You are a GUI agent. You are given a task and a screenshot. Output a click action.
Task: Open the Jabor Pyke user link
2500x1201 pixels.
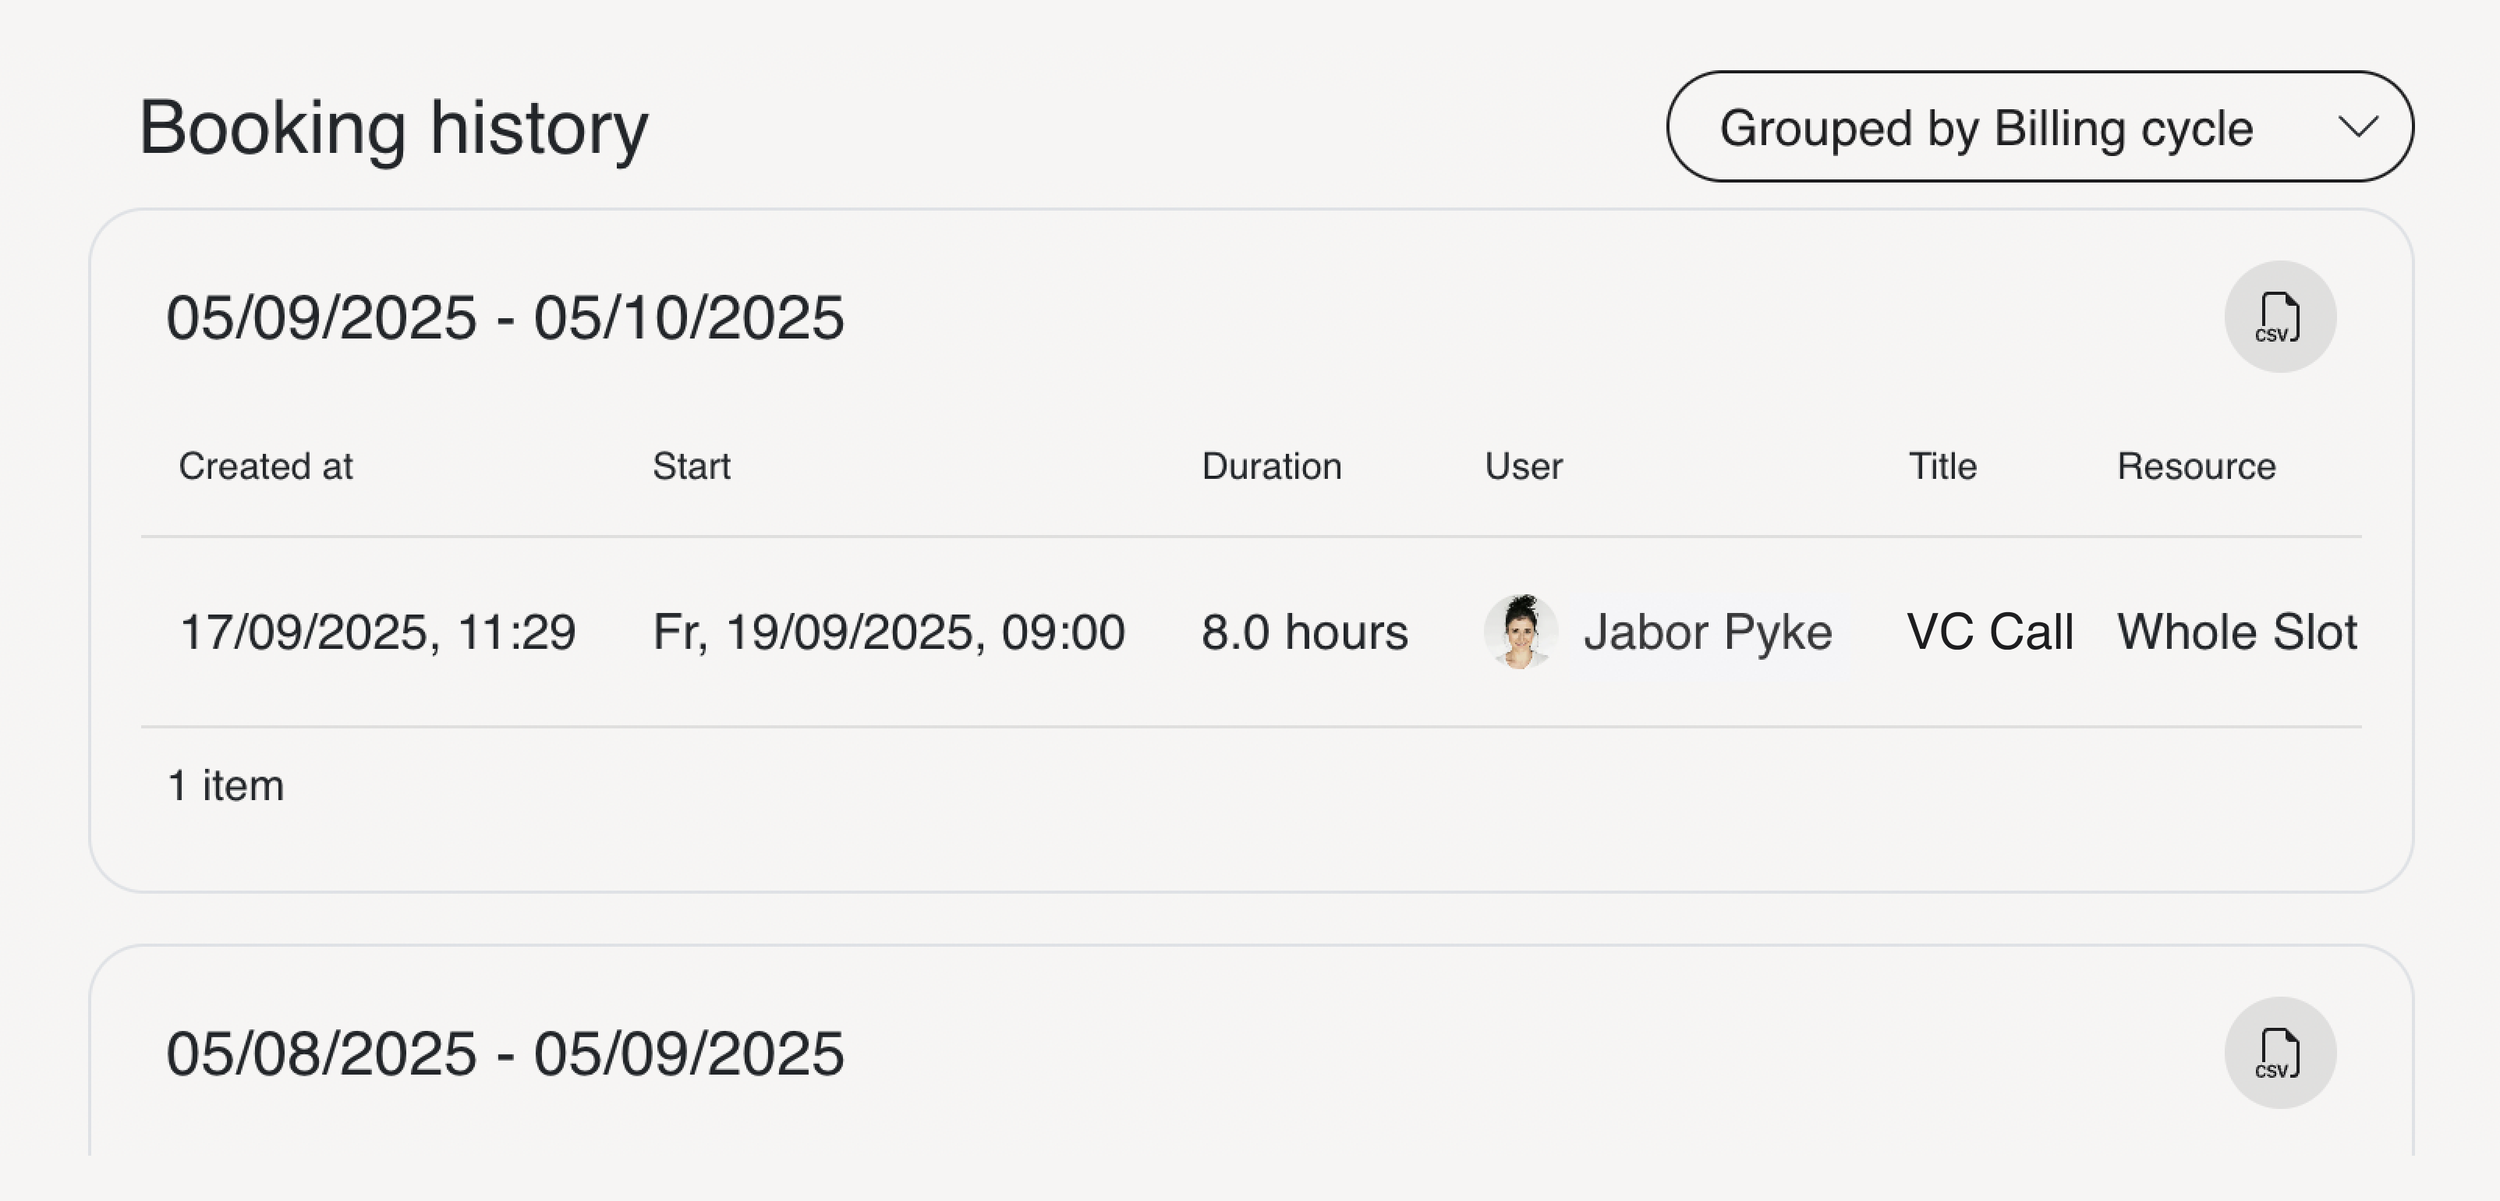point(1707,632)
